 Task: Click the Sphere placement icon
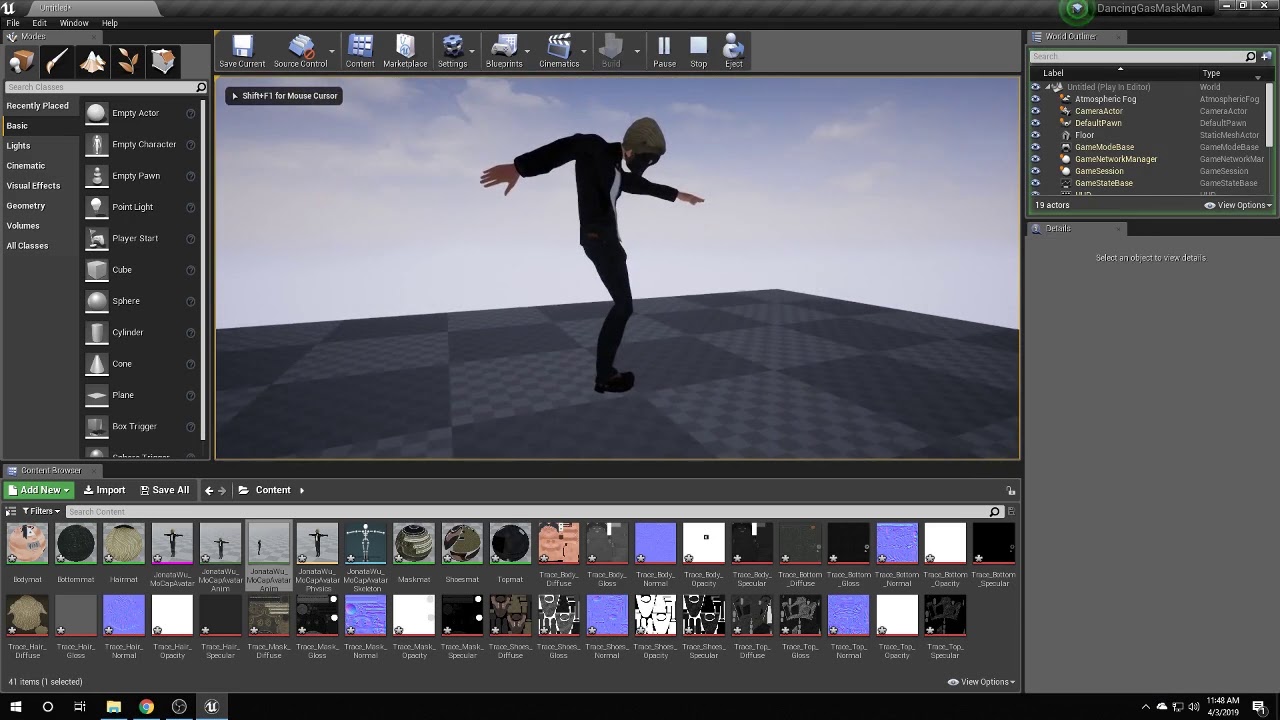coord(96,301)
